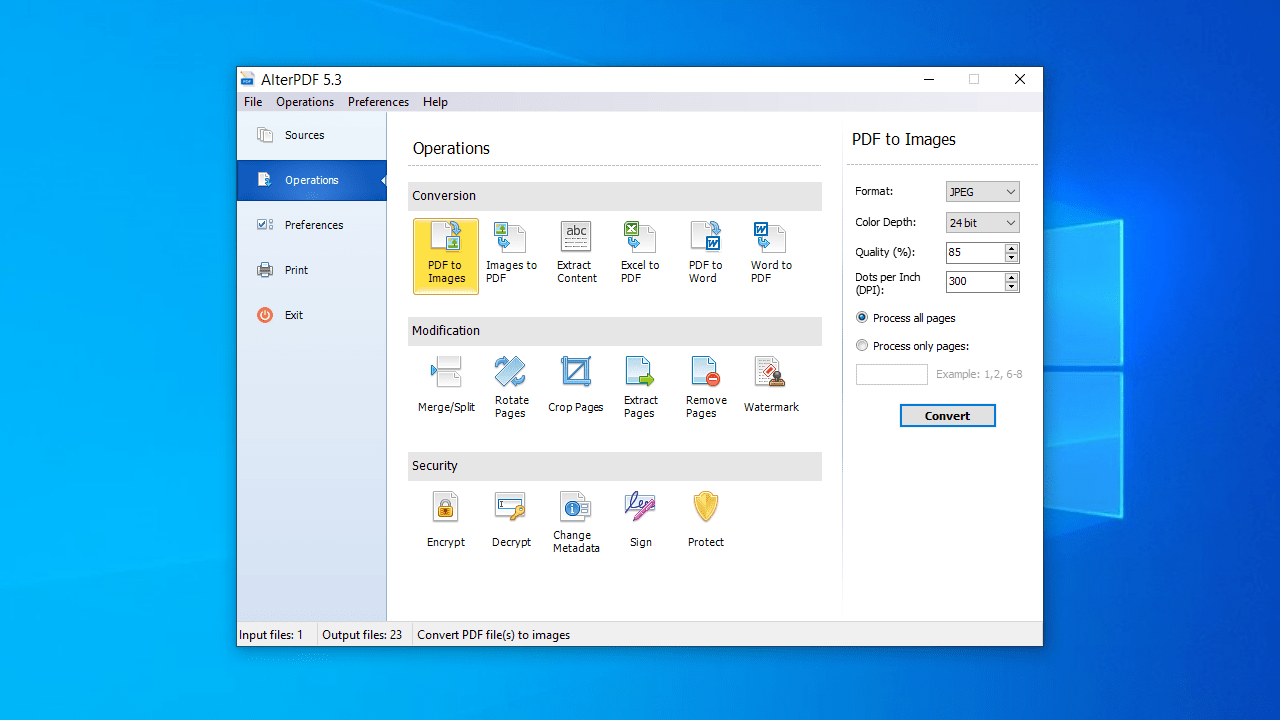Click the Print printer item in sidebar

[x=312, y=270]
